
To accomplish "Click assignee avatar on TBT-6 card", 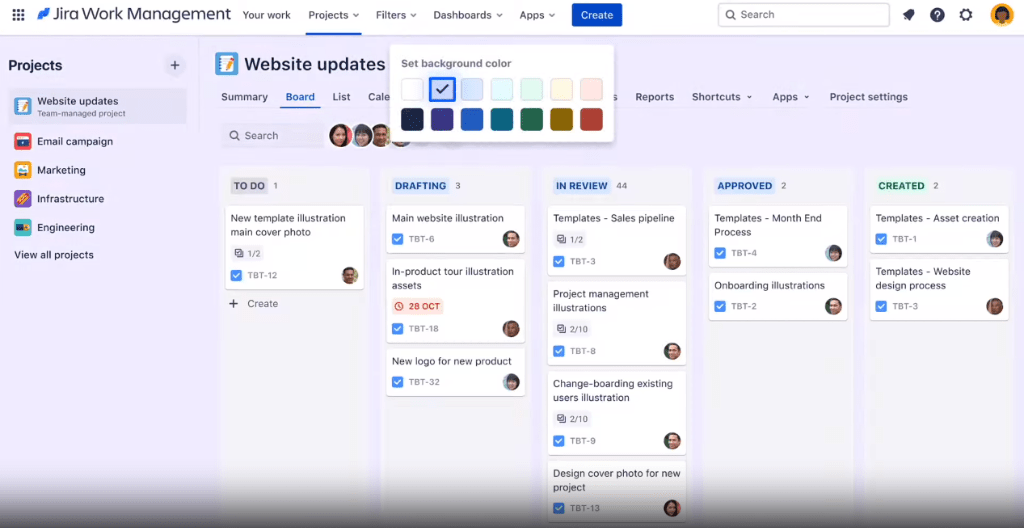I will [511, 239].
